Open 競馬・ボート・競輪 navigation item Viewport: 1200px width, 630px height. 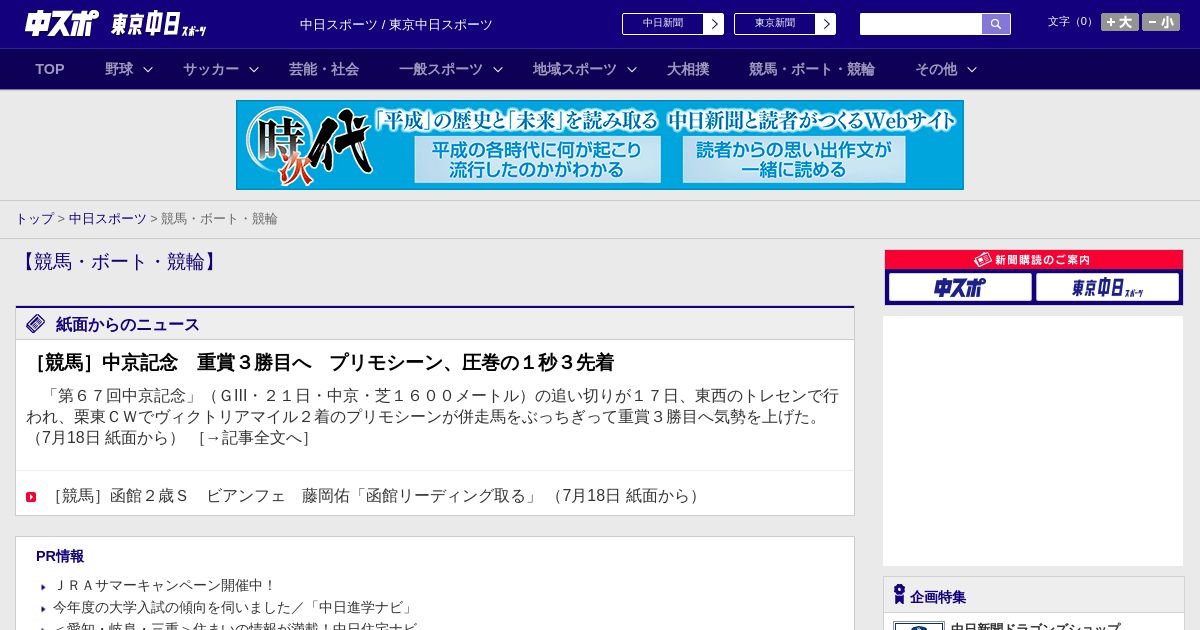click(x=812, y=69)
